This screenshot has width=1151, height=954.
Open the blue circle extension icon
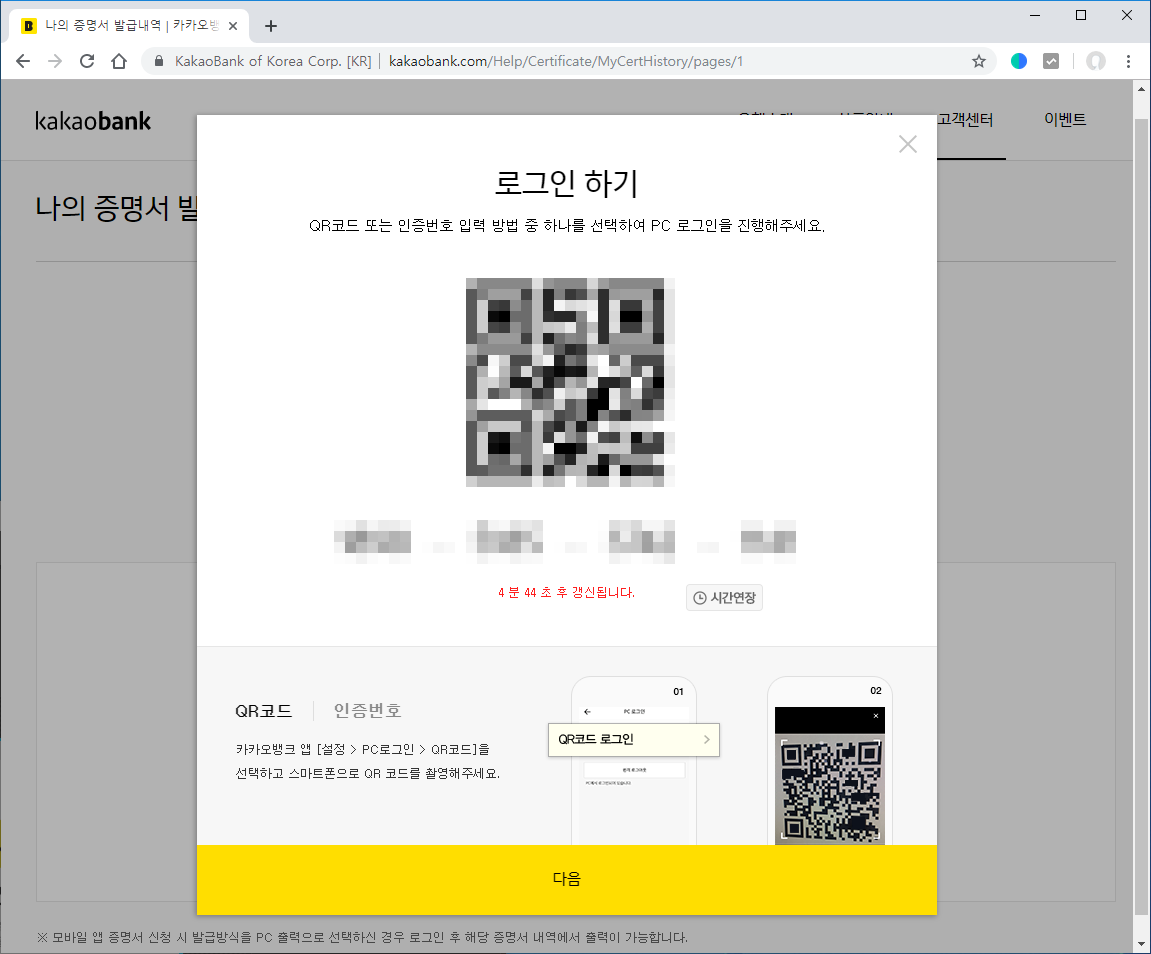1019,61
